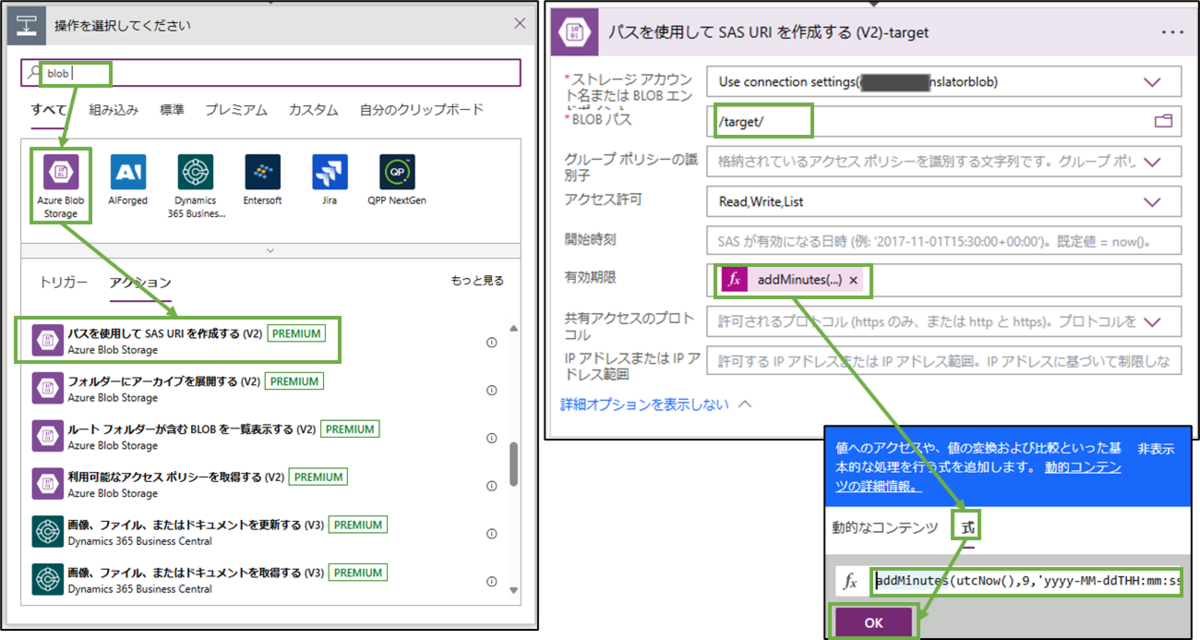This screenshot has height=640, width=1200.
Task: Switch to the プレミアム tab
Action: click(x=237, y=110)
